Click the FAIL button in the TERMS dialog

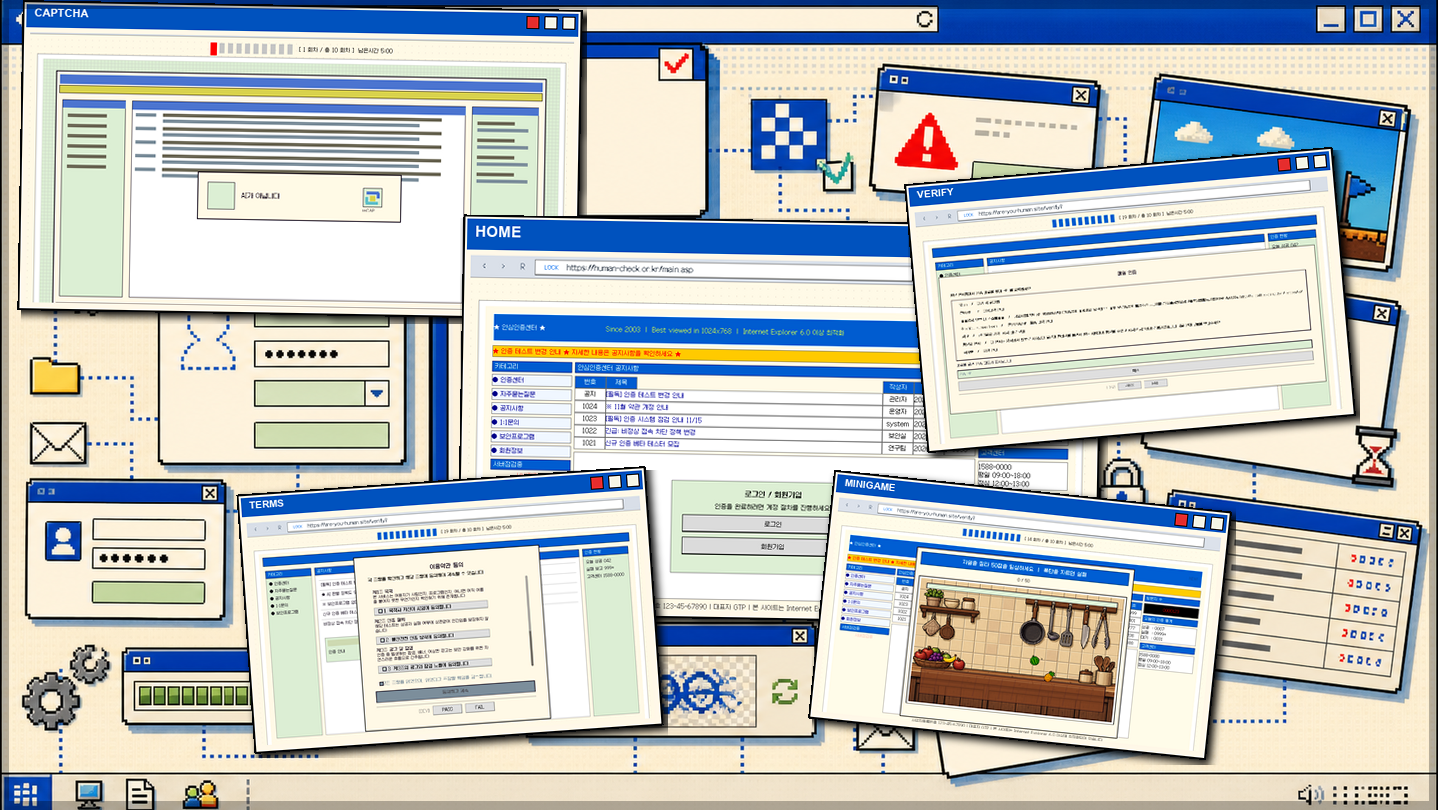480,707
